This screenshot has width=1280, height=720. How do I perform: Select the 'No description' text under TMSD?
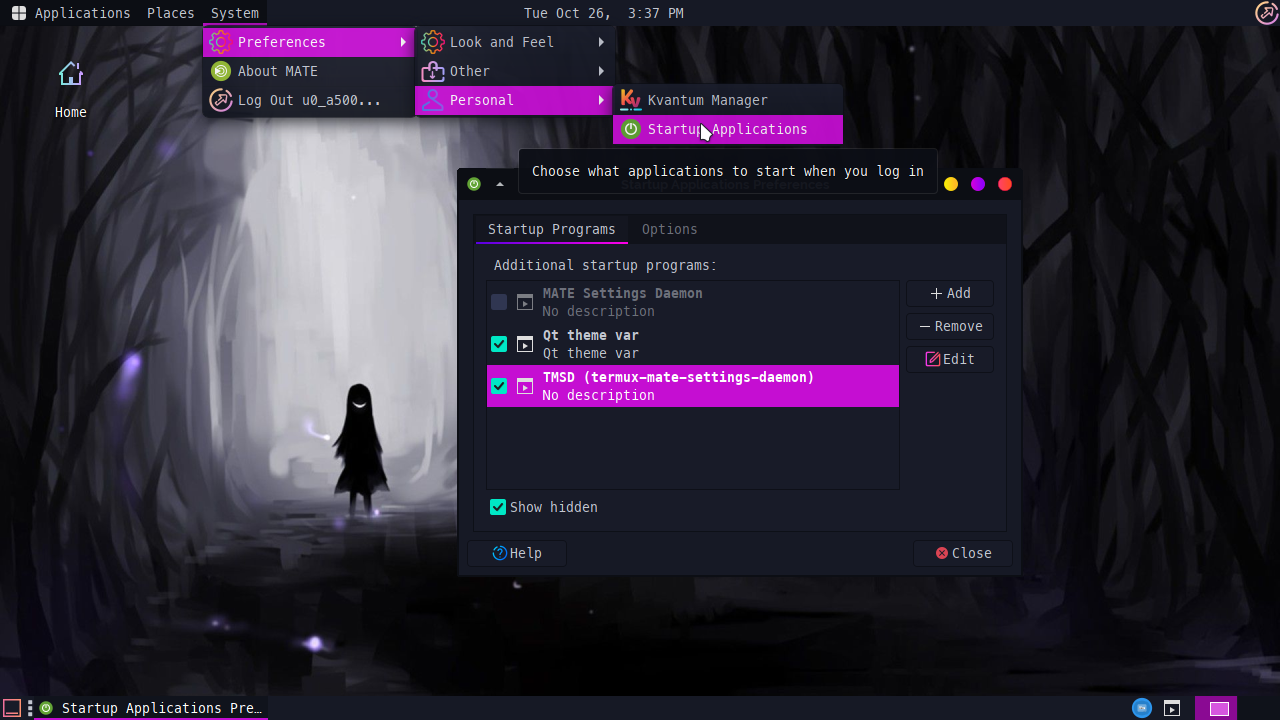pos(598,395)
